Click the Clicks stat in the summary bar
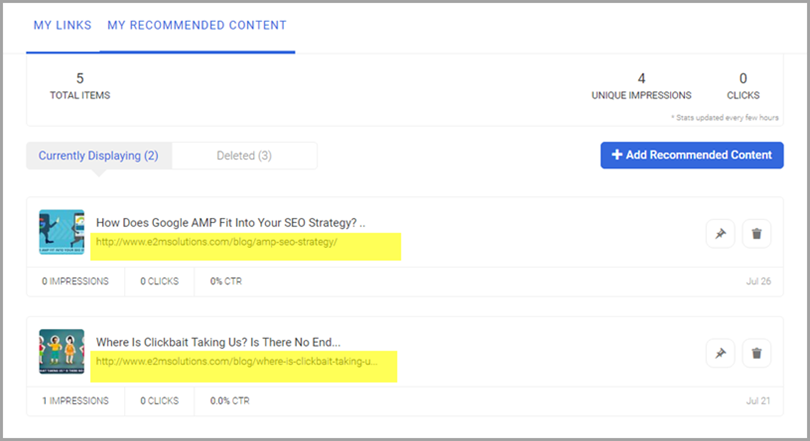 point(743,86)
